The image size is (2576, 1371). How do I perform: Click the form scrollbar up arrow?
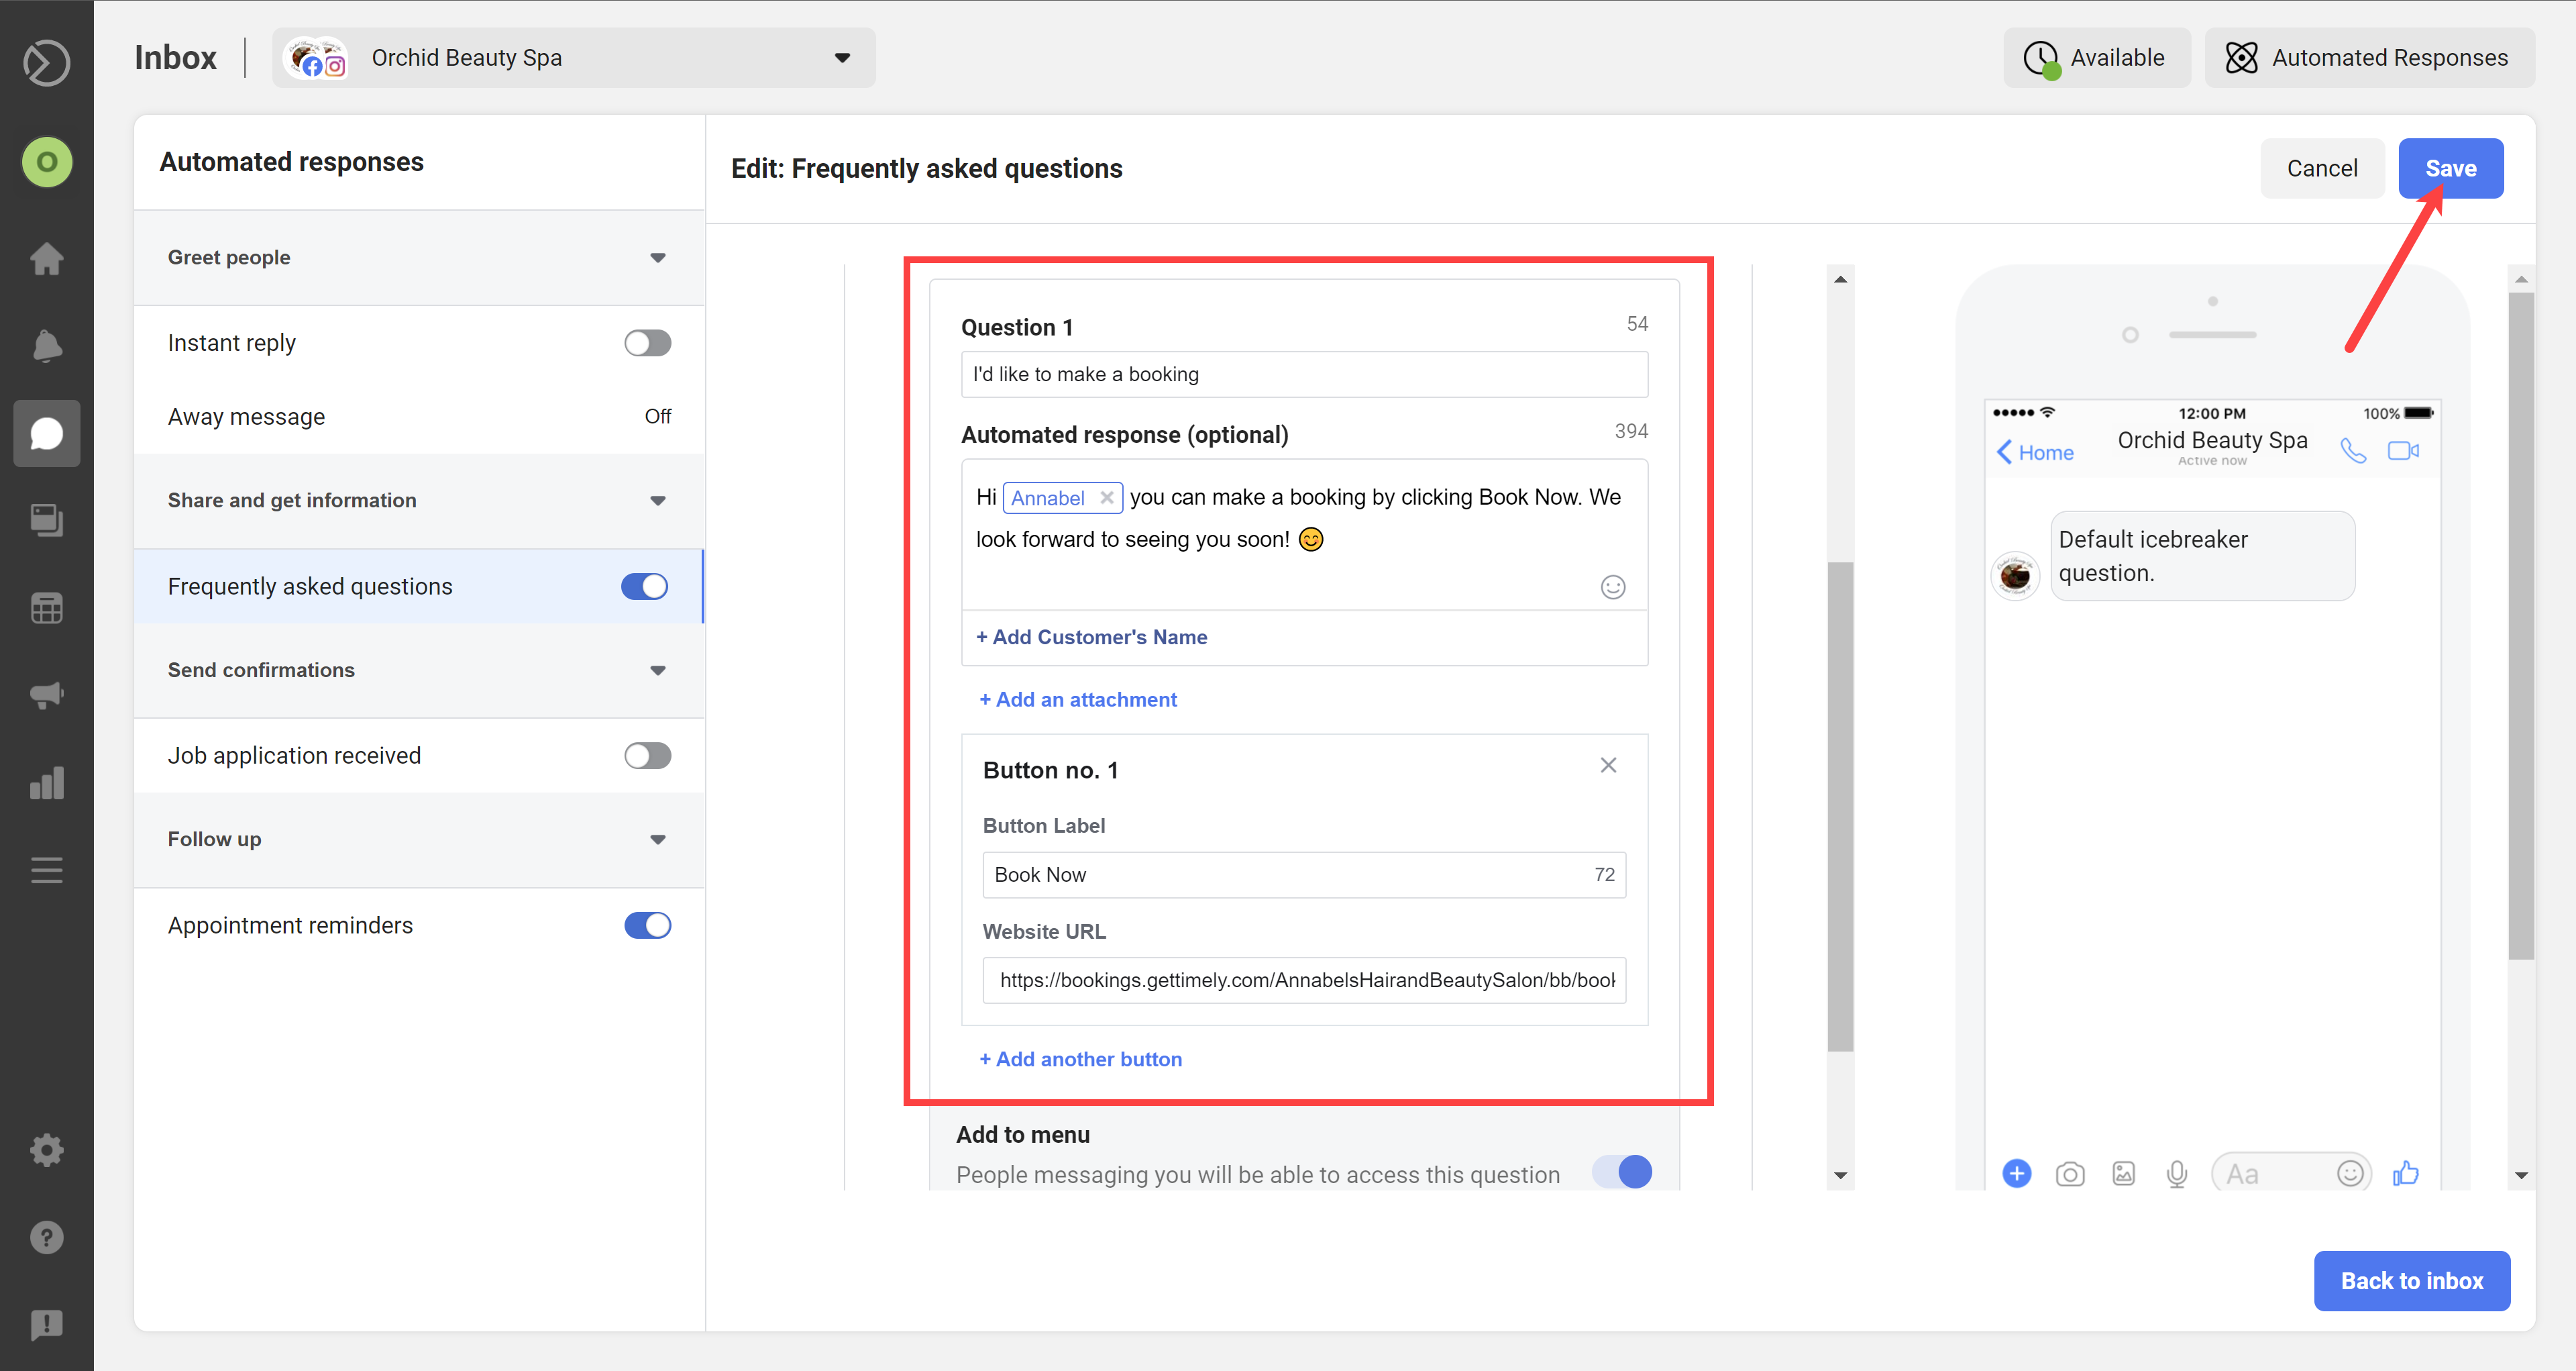(1840, 279)
